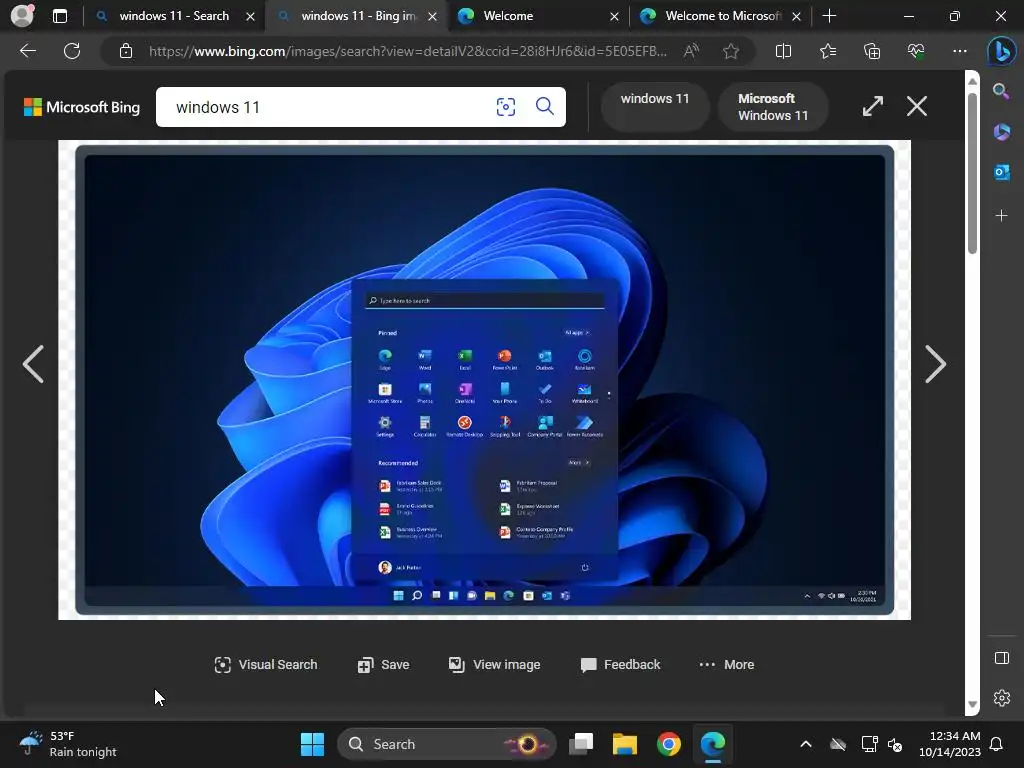1024x768 pixels.
Task: Open the Collections panel
Action: (x=872, y=51)
